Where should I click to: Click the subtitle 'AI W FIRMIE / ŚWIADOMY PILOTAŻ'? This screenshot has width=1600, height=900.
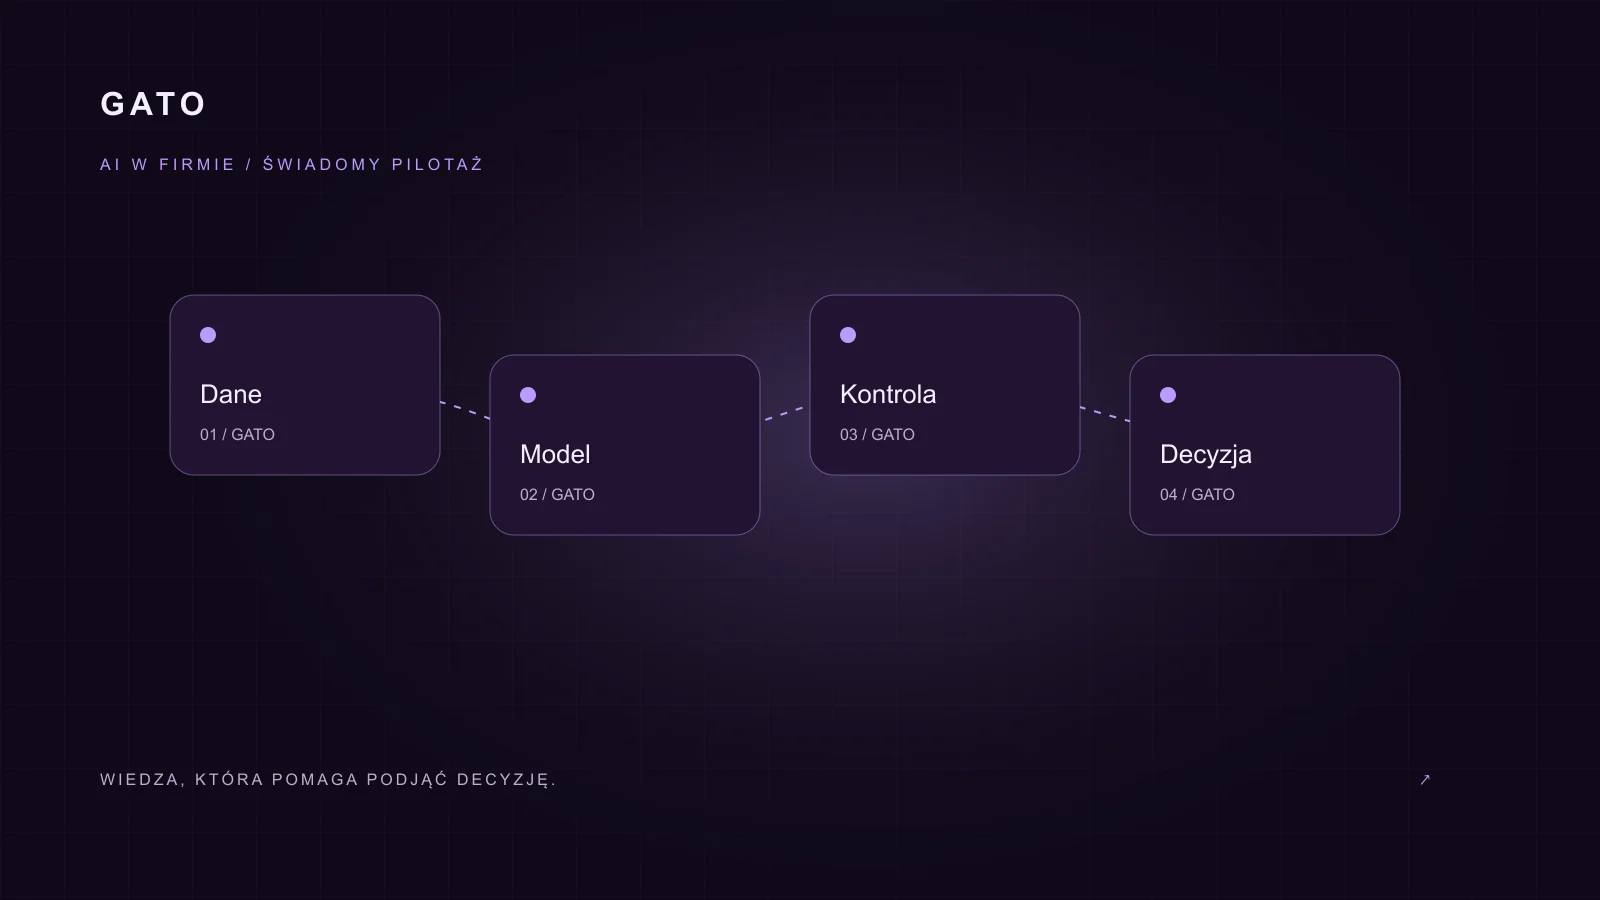click(x=291, y=164)
